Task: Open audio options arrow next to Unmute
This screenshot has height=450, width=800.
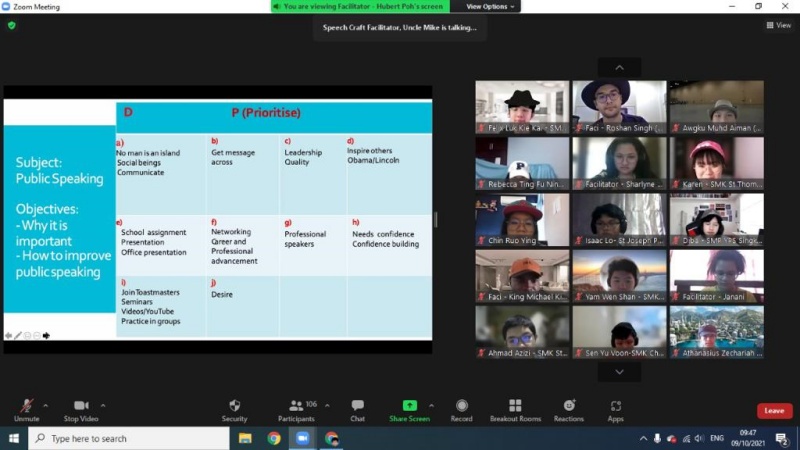Action: point(45,406)
